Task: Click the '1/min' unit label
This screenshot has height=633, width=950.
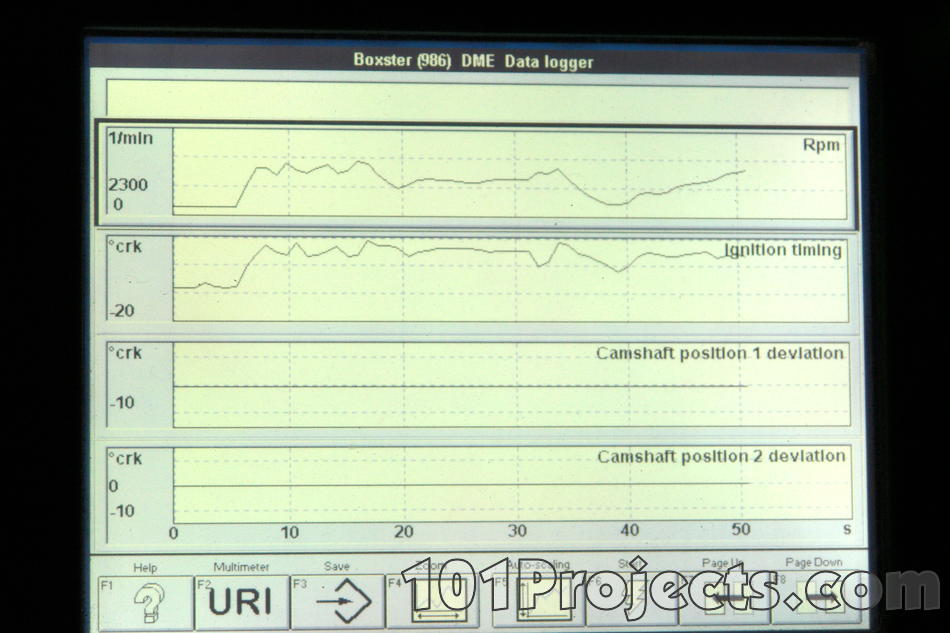Action: coord(130,139)
